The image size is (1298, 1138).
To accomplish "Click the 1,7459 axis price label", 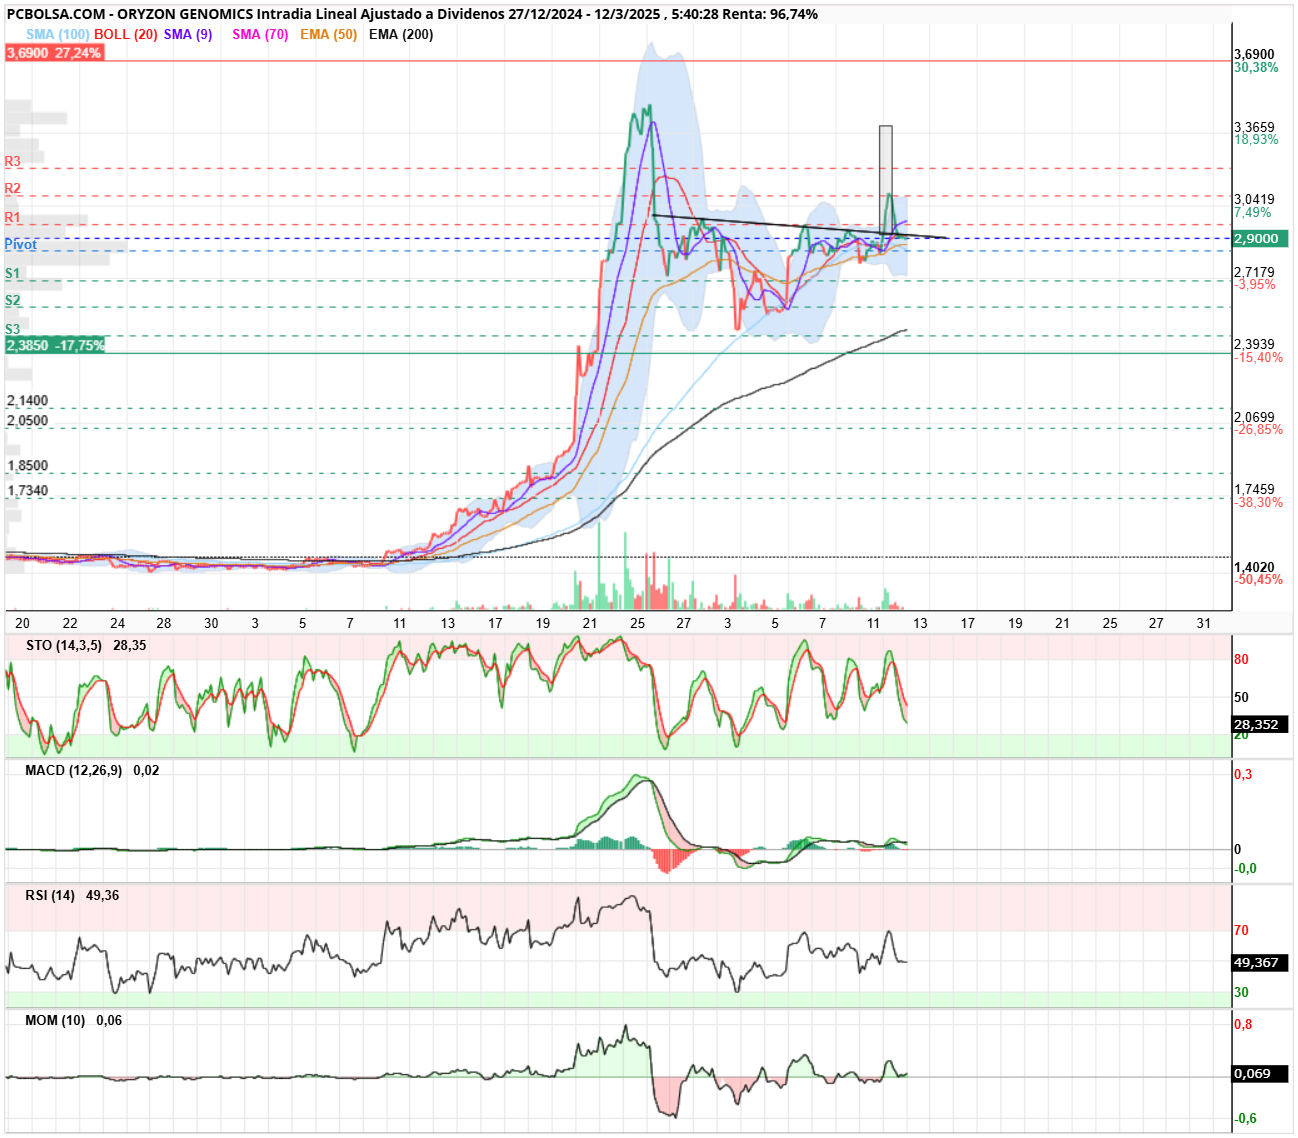I will [x=1254, y=490].
